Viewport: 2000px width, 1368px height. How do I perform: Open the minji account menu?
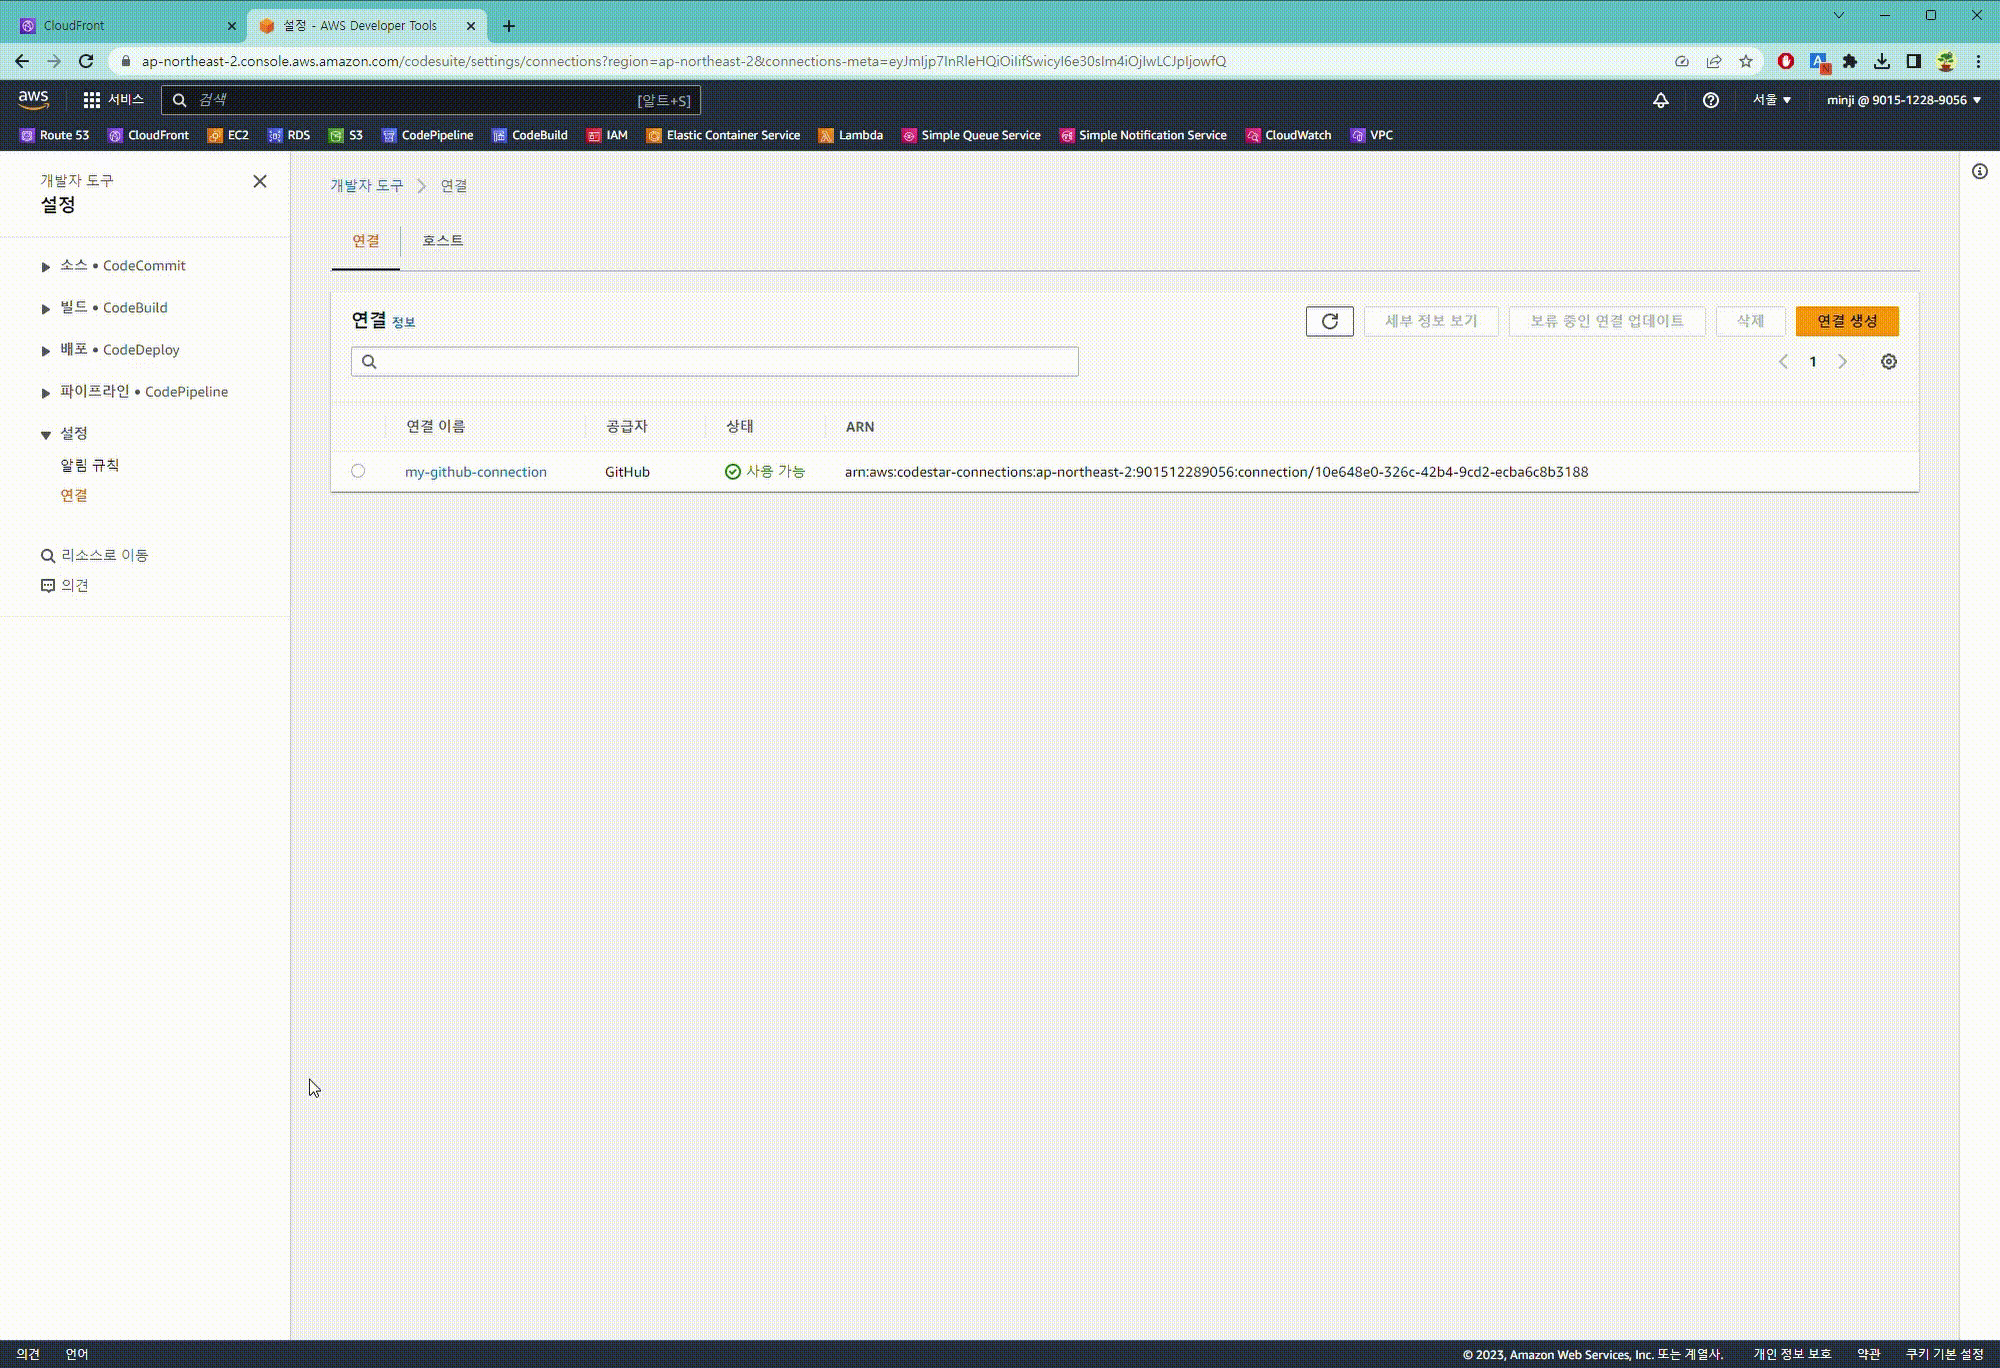1899,100
